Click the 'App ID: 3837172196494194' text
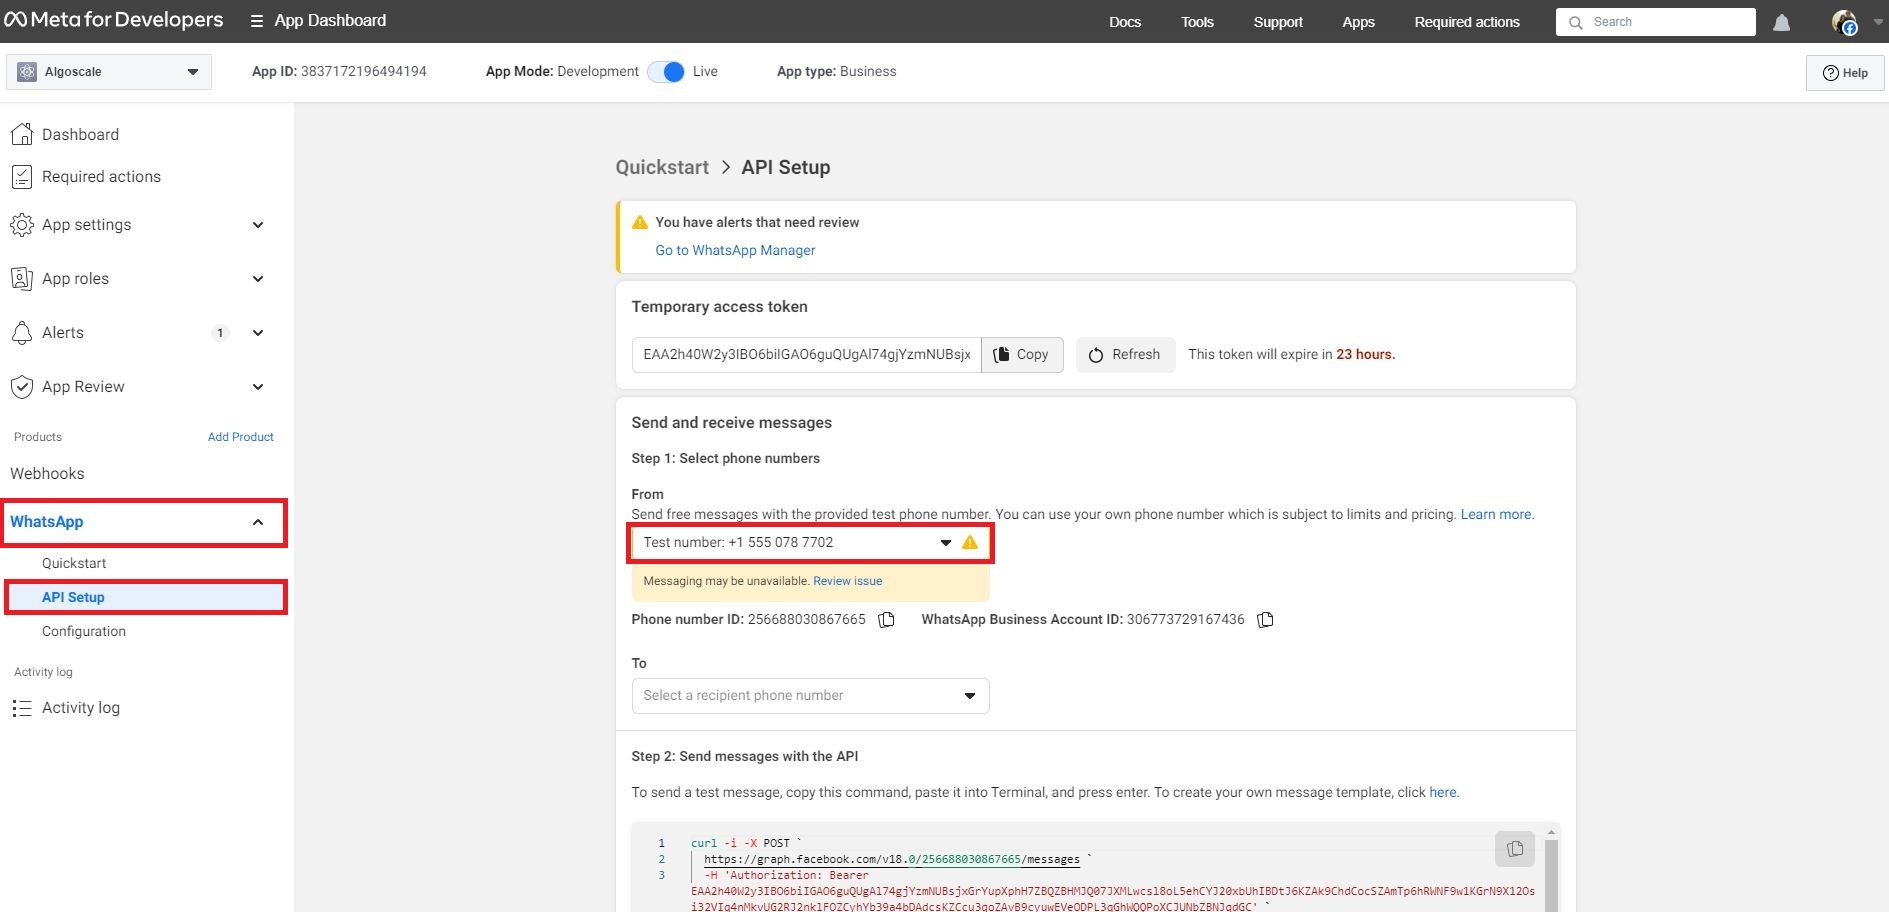1889x912 pixels. click(339, 71)
